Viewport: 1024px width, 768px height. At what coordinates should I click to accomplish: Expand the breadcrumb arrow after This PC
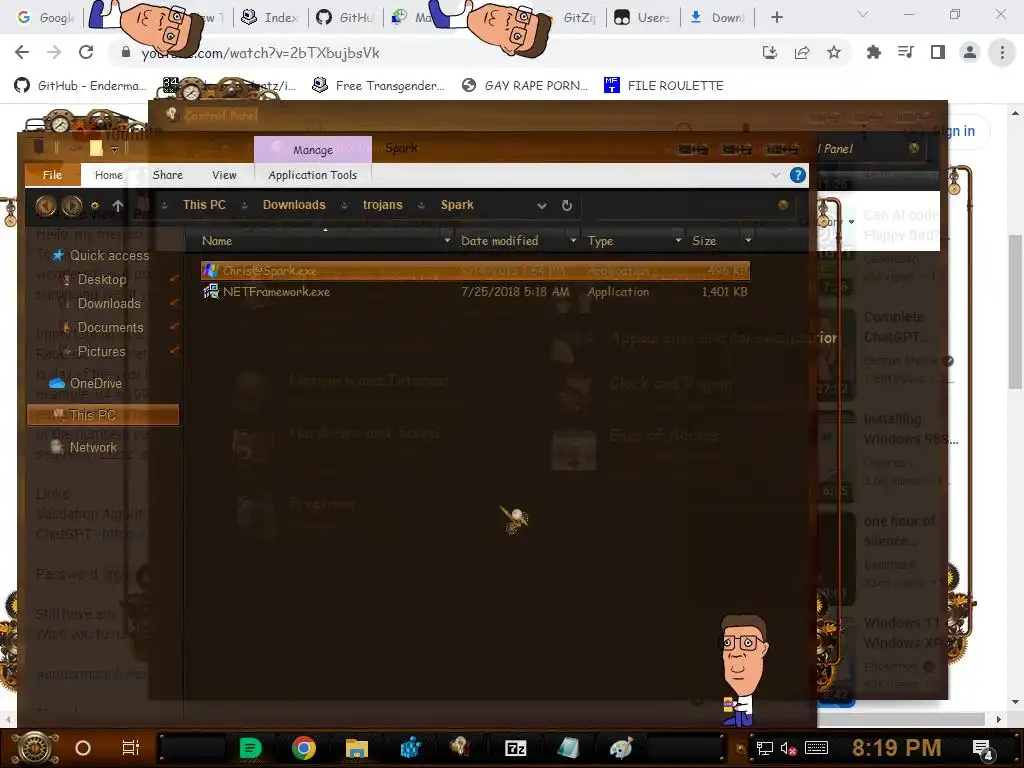click(244, 206)
